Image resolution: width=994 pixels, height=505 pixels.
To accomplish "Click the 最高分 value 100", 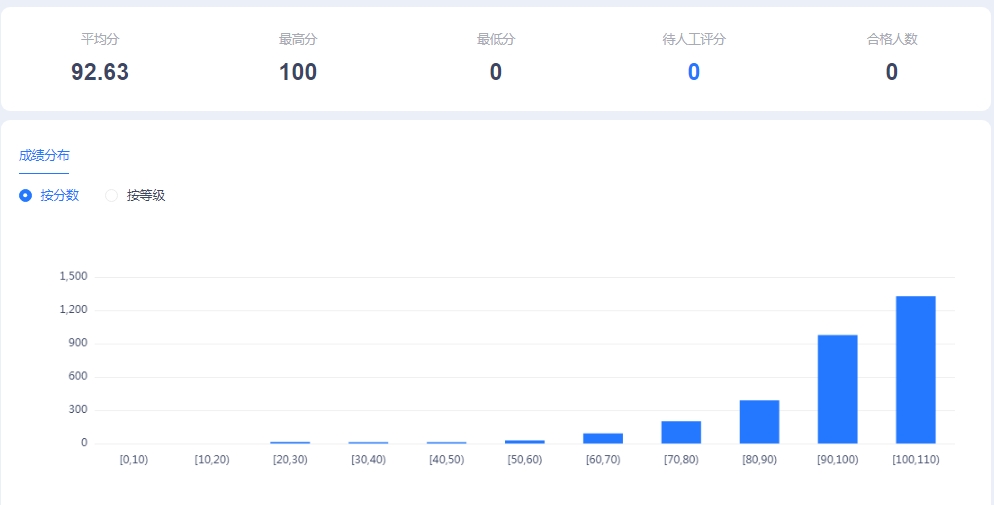I will (298, 72).
